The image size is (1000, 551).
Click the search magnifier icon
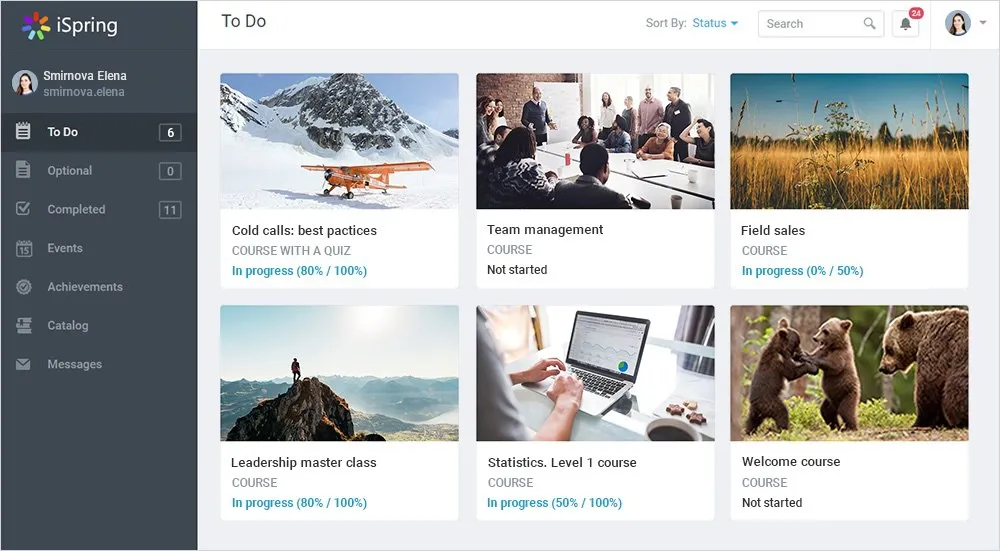point(870,24)
